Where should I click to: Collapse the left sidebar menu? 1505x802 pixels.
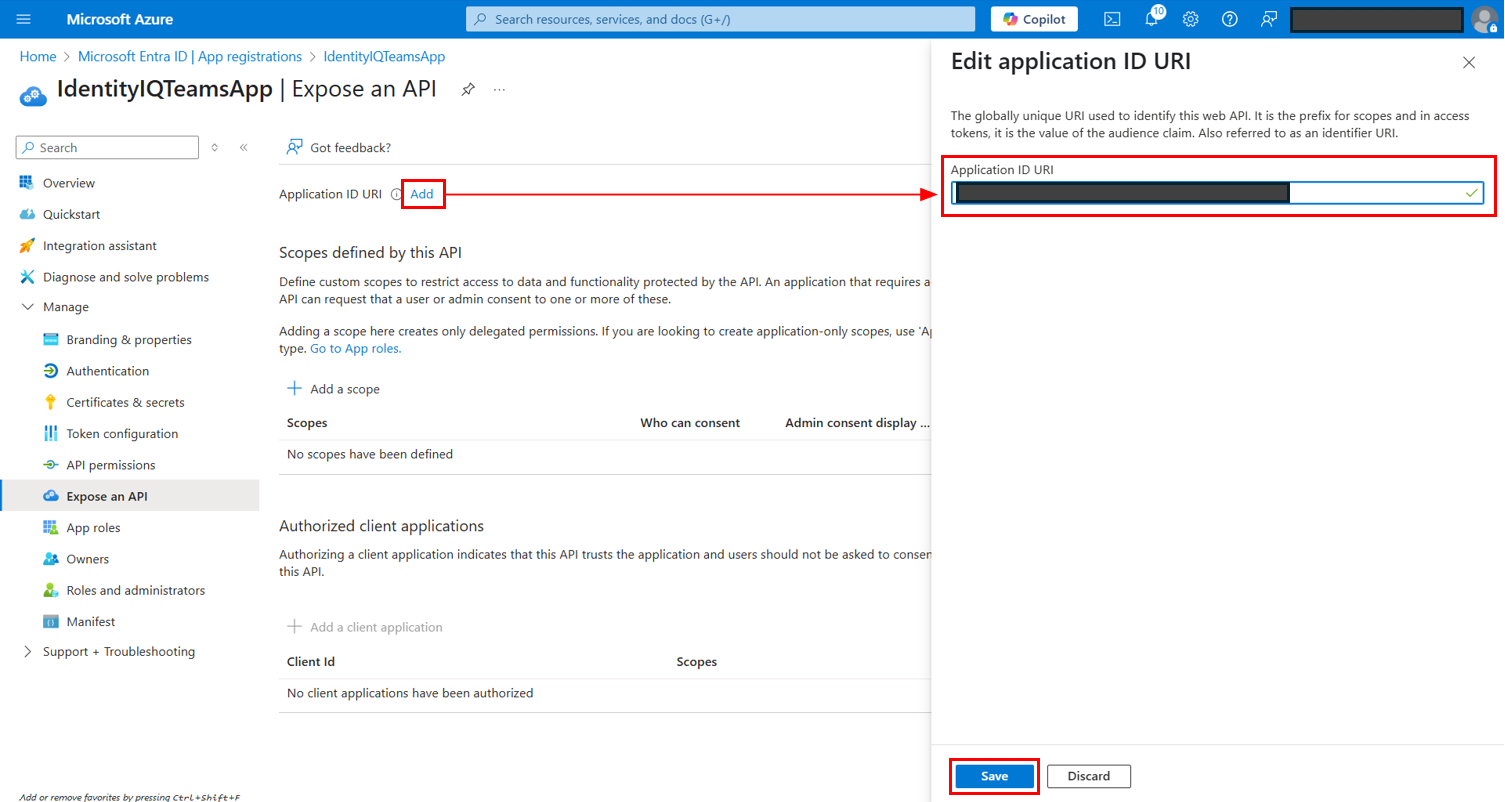(x=243, y=147)
